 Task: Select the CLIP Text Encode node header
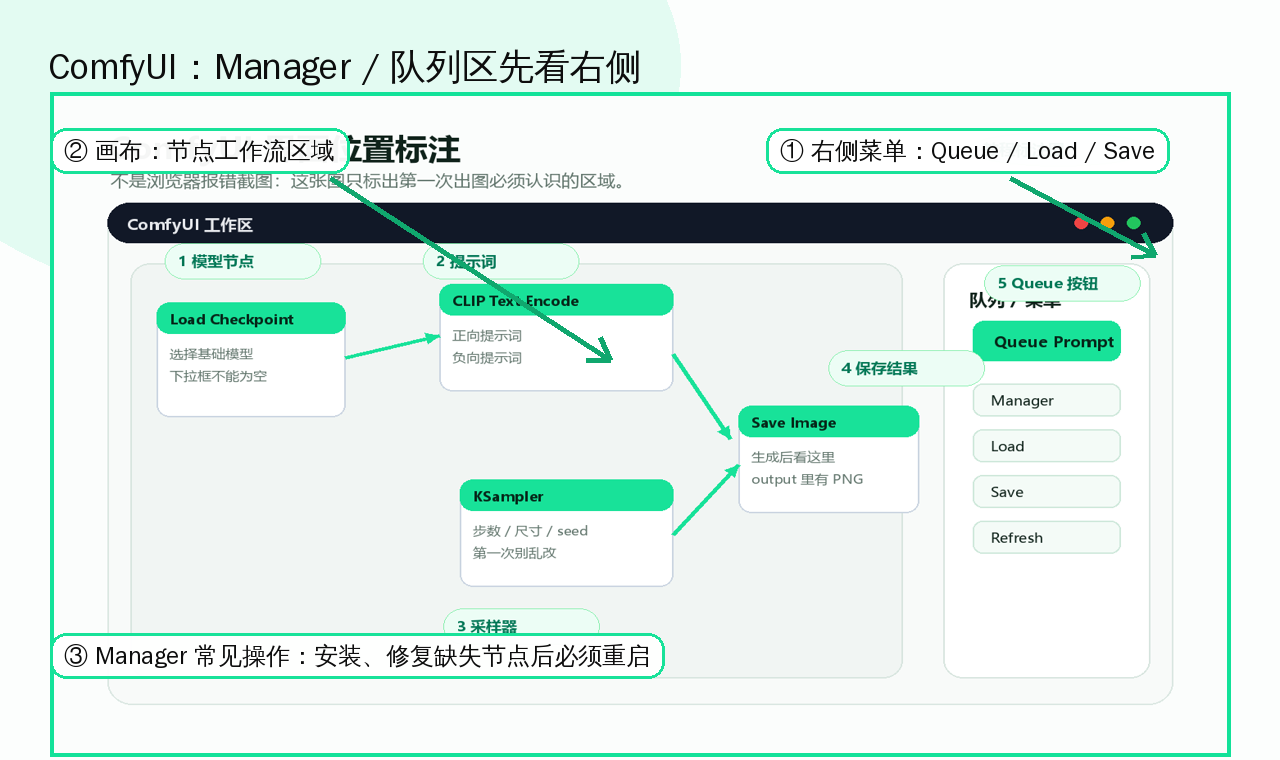[556, 300]
